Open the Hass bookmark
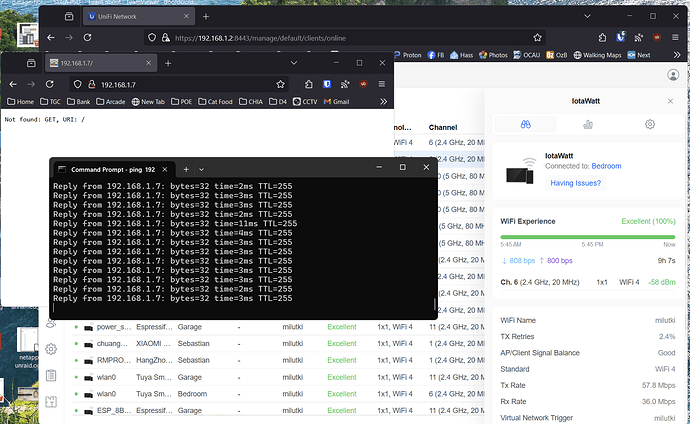Viewport: 690px width, 424px height. click(461, 55)
